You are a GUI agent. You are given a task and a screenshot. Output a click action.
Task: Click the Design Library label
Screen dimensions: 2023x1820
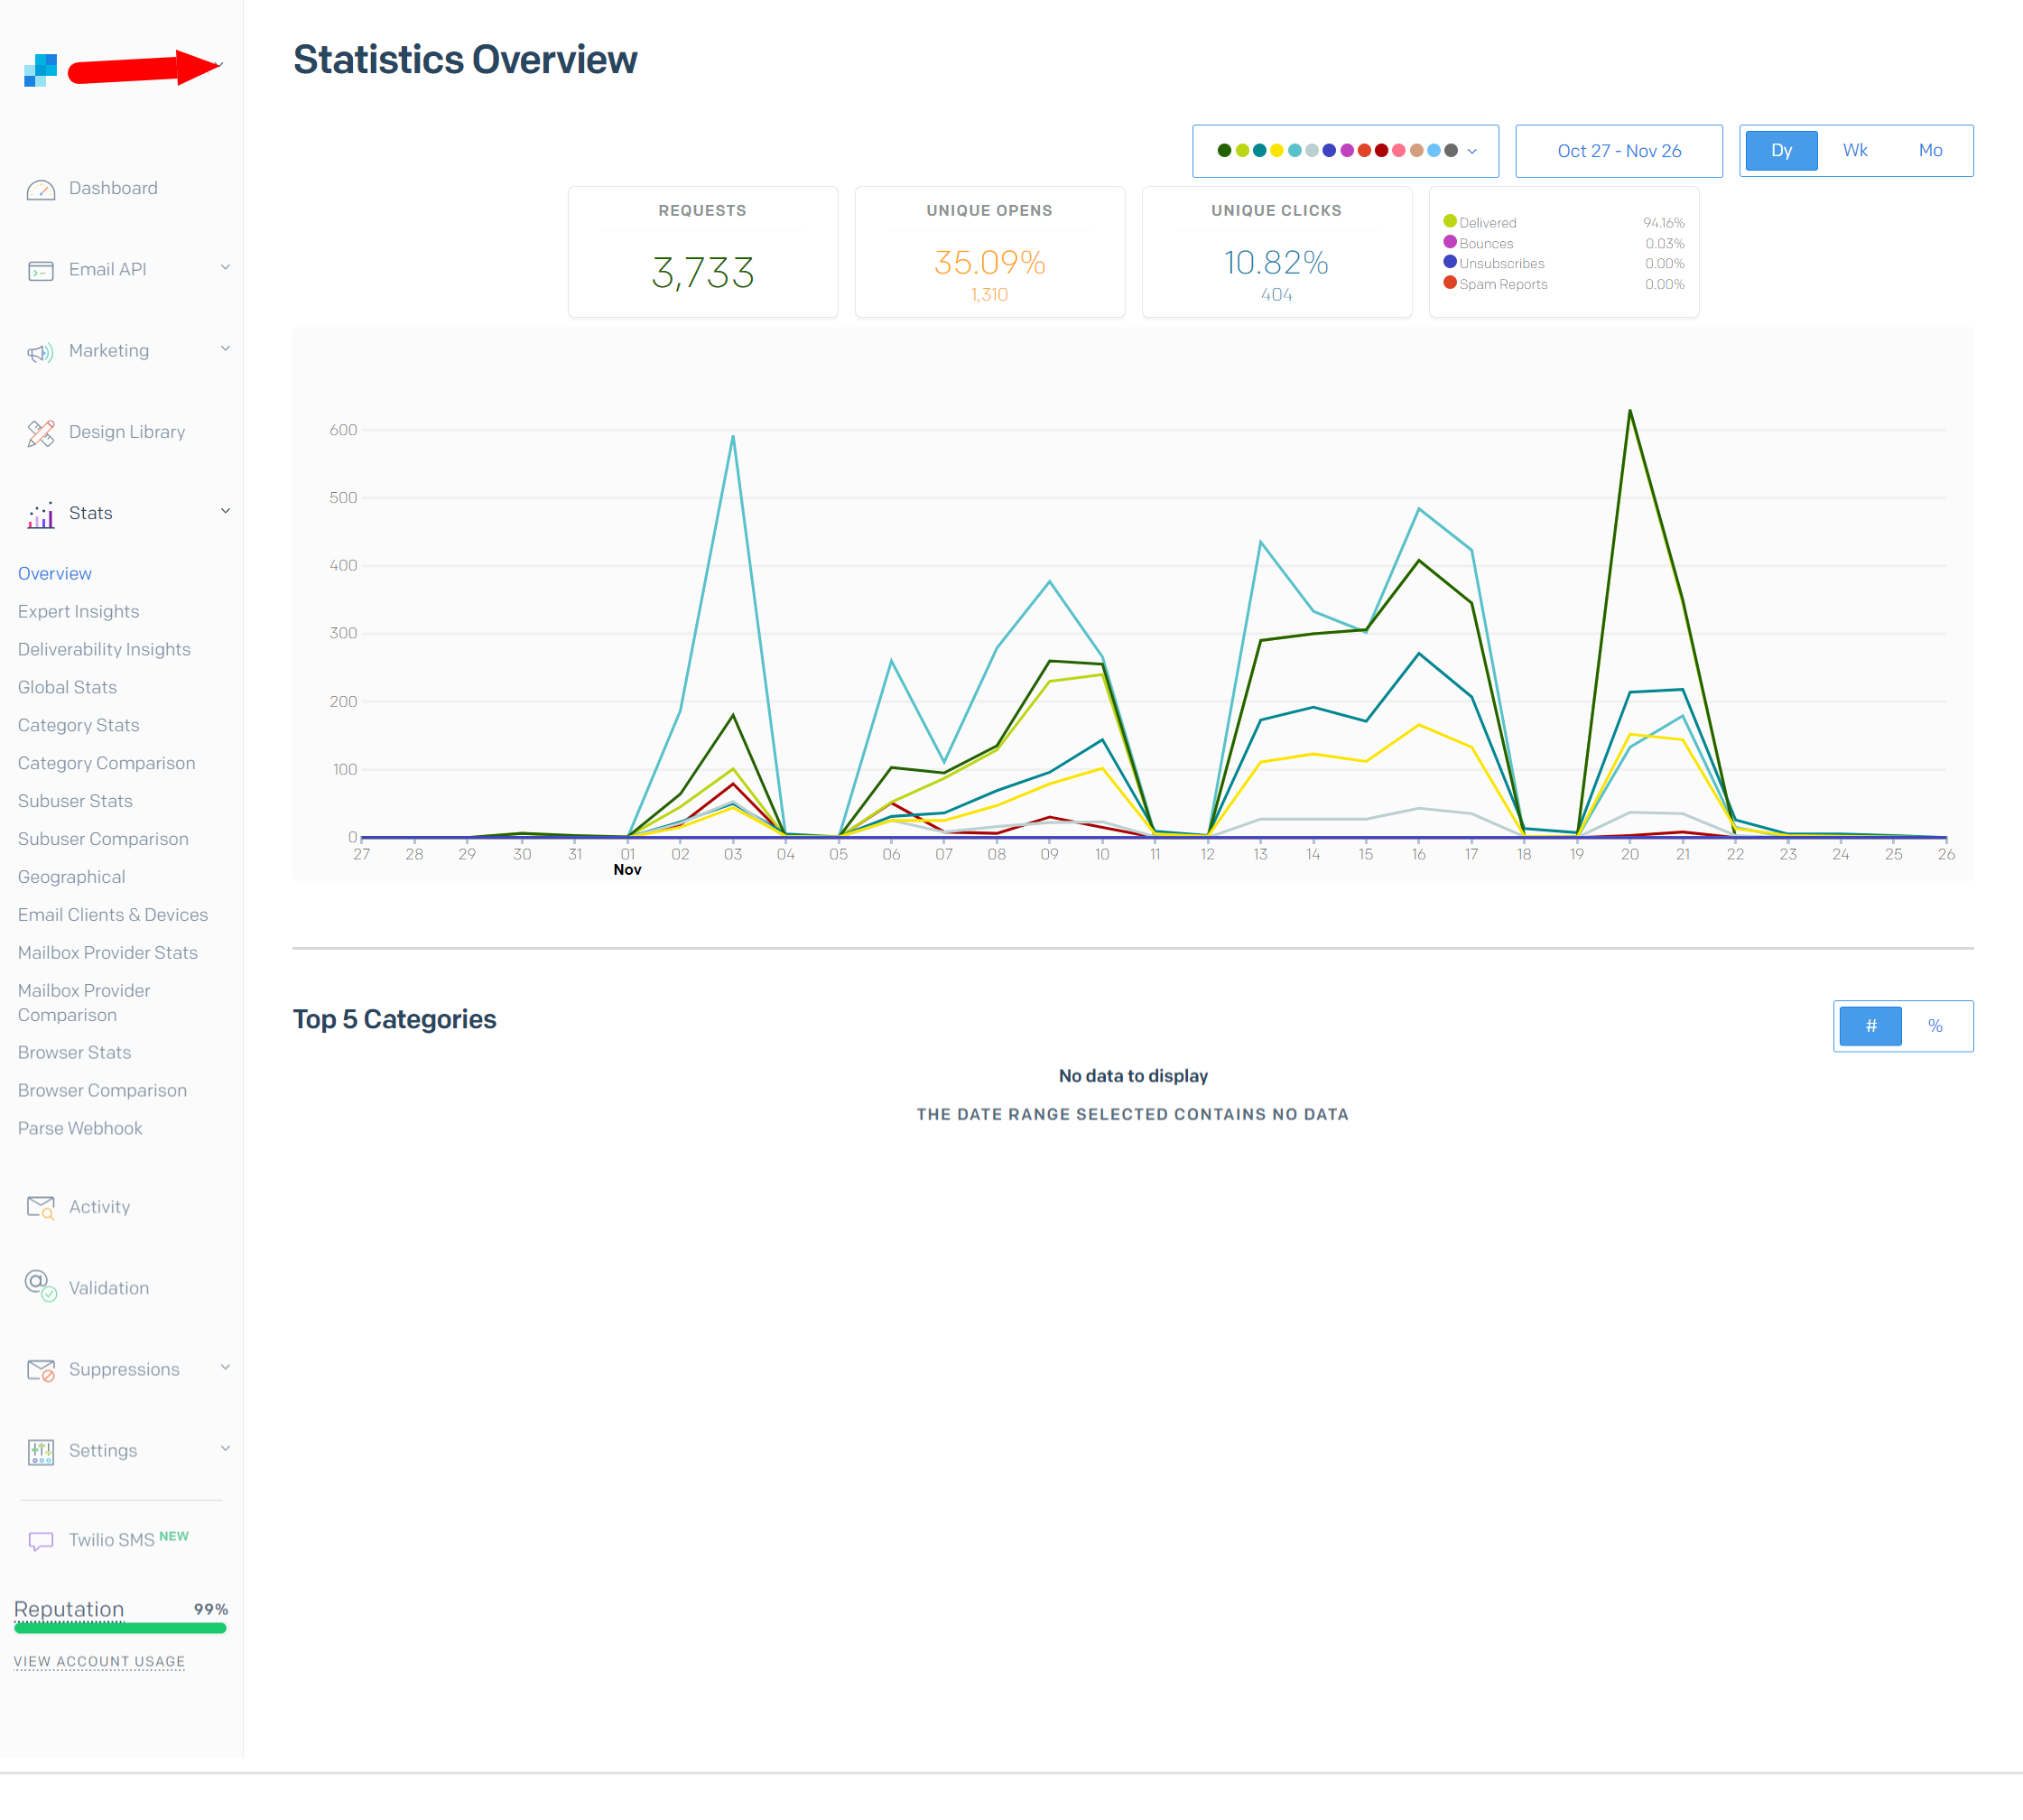[x=127, y=433]
